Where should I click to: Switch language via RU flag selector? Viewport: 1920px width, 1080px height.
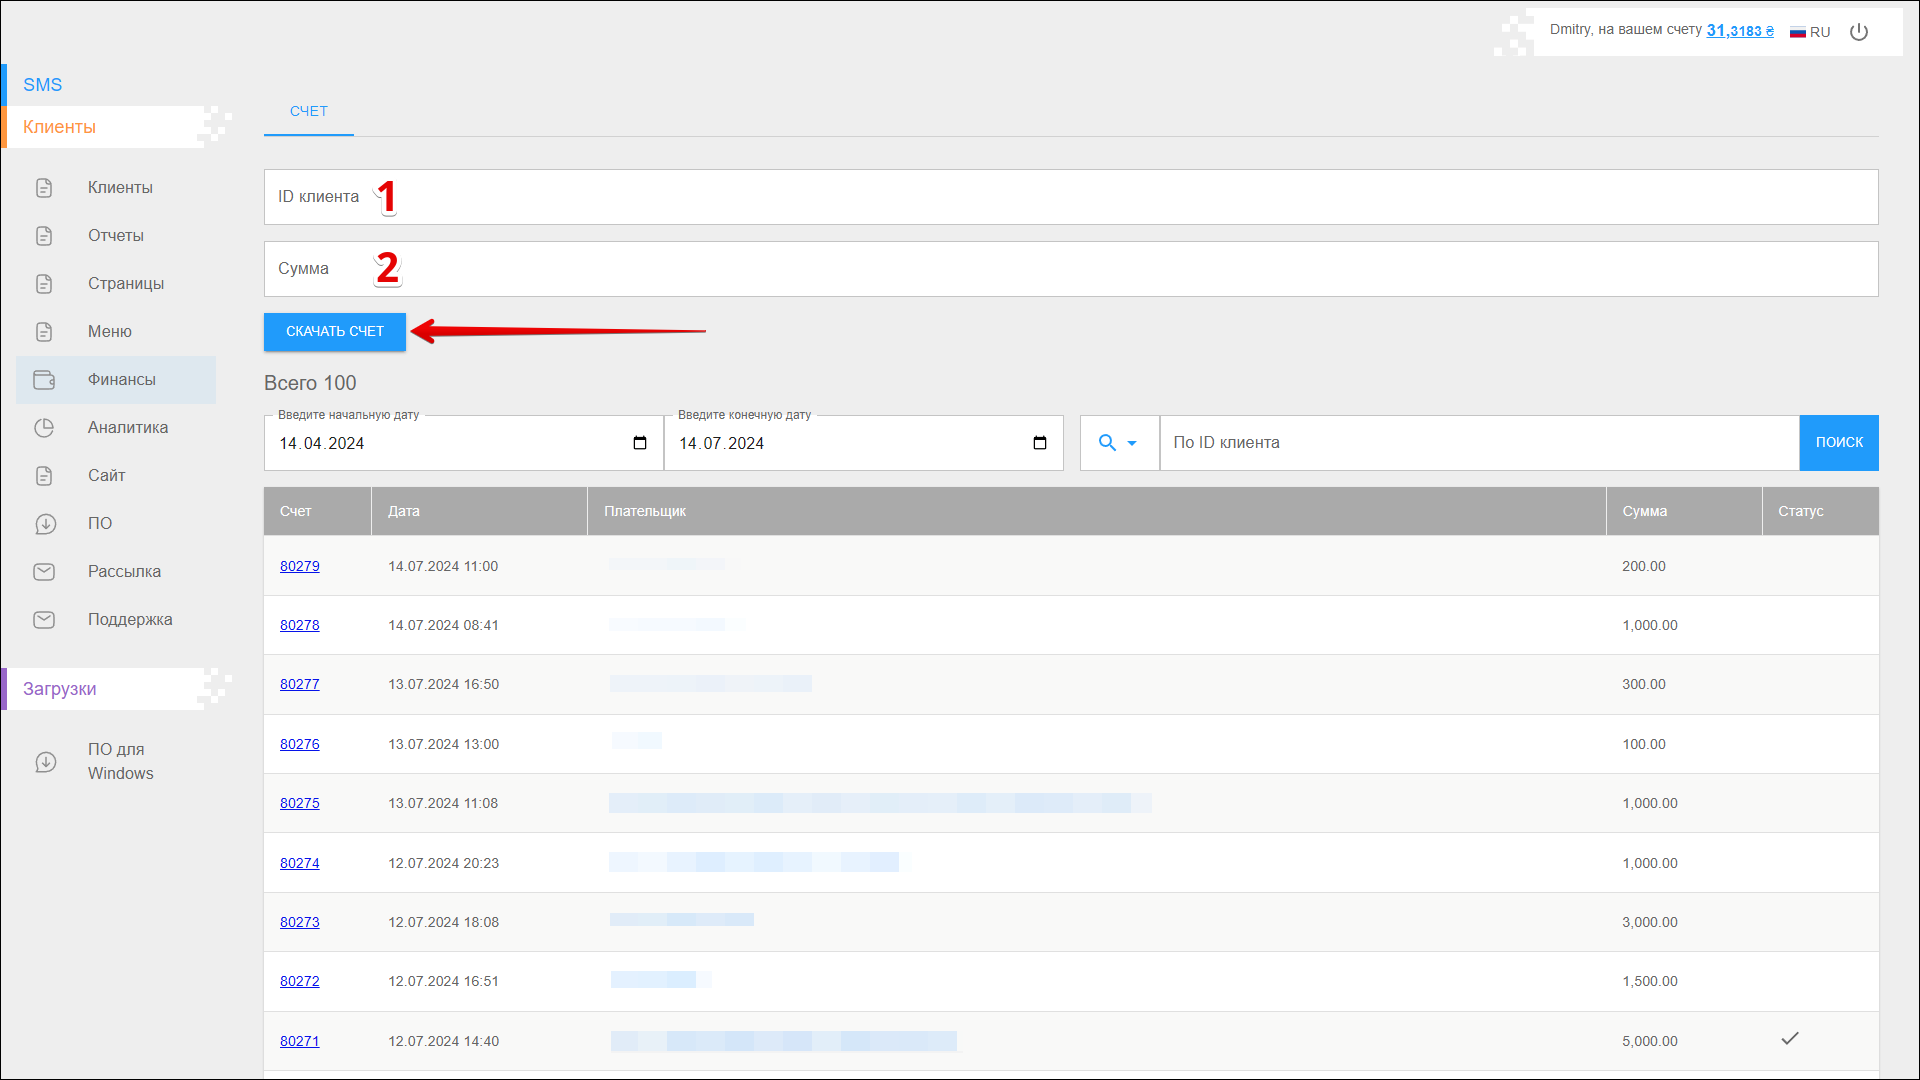1810,32
